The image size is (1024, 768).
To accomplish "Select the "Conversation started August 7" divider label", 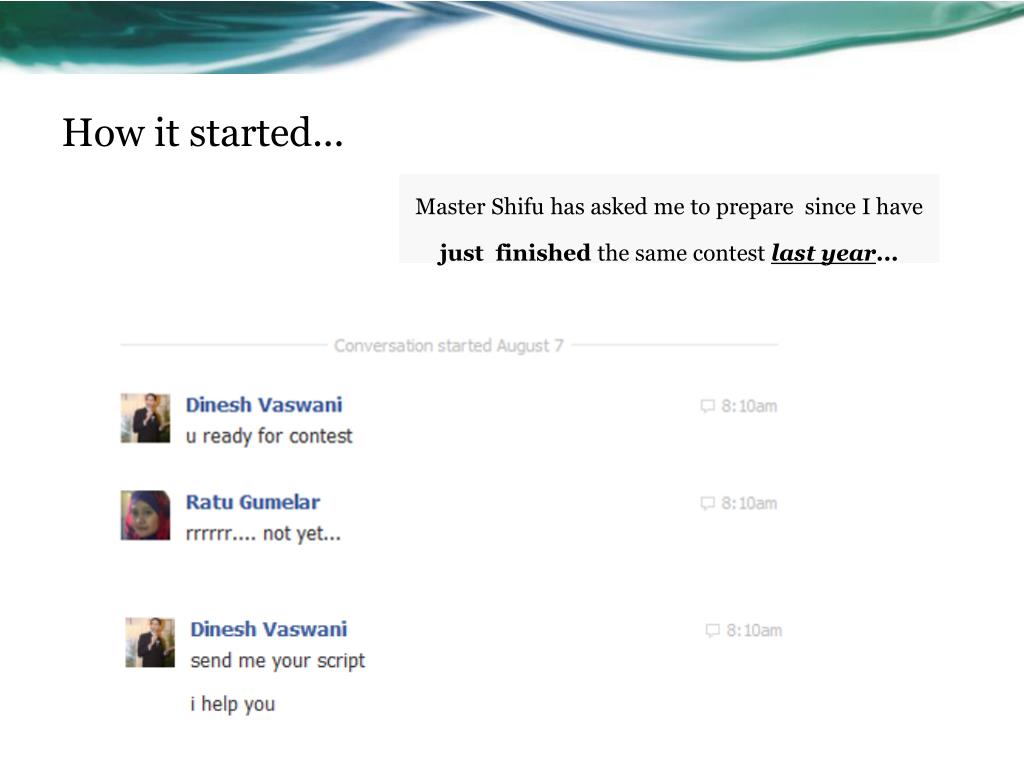I will tap(449, 345).
